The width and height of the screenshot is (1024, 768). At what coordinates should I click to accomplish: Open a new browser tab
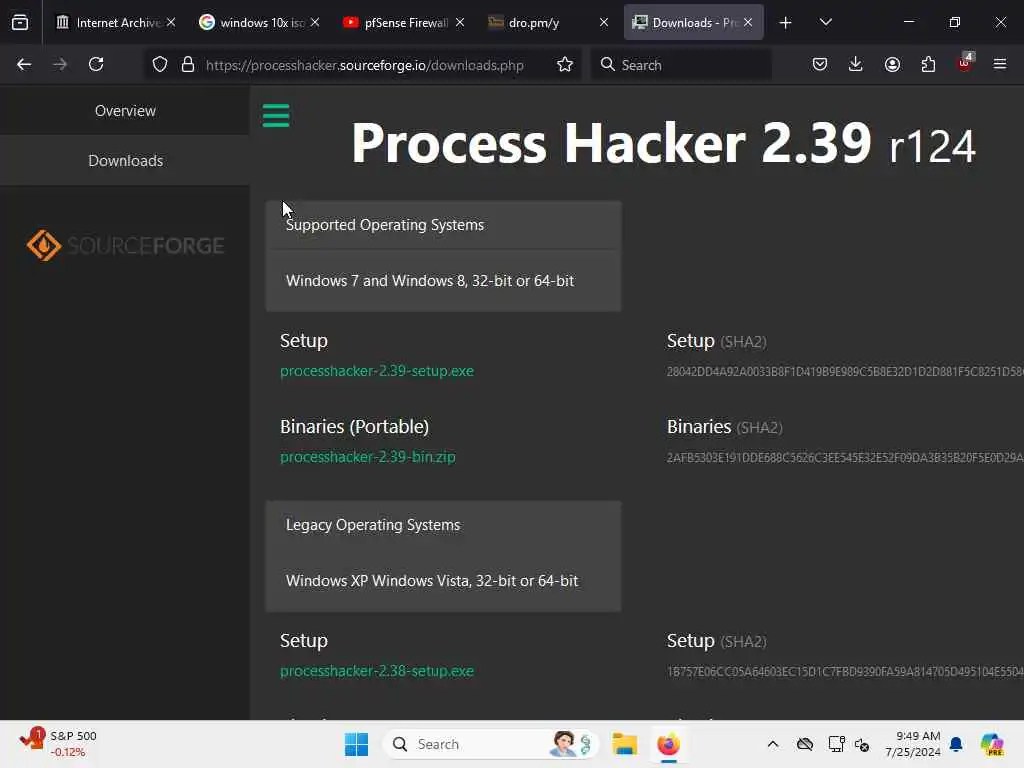coord(786,22)
